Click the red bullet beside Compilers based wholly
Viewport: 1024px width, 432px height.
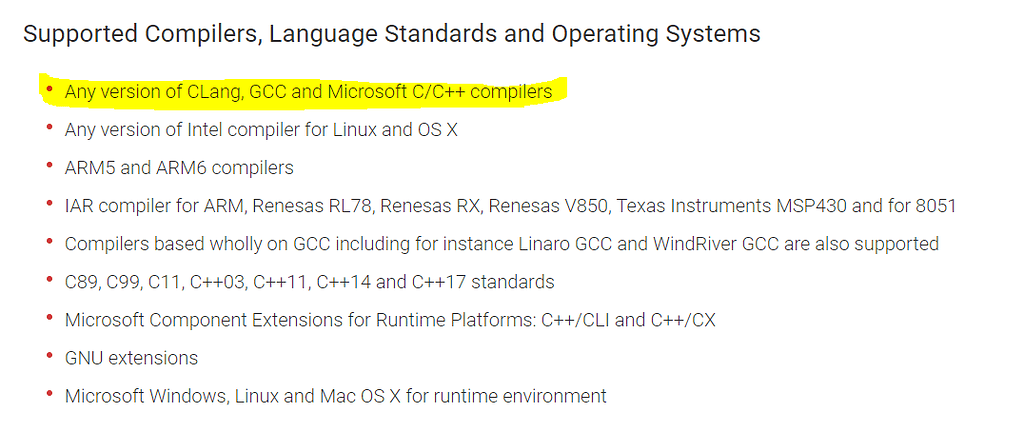pyautogui.click(x=49, y=240)
